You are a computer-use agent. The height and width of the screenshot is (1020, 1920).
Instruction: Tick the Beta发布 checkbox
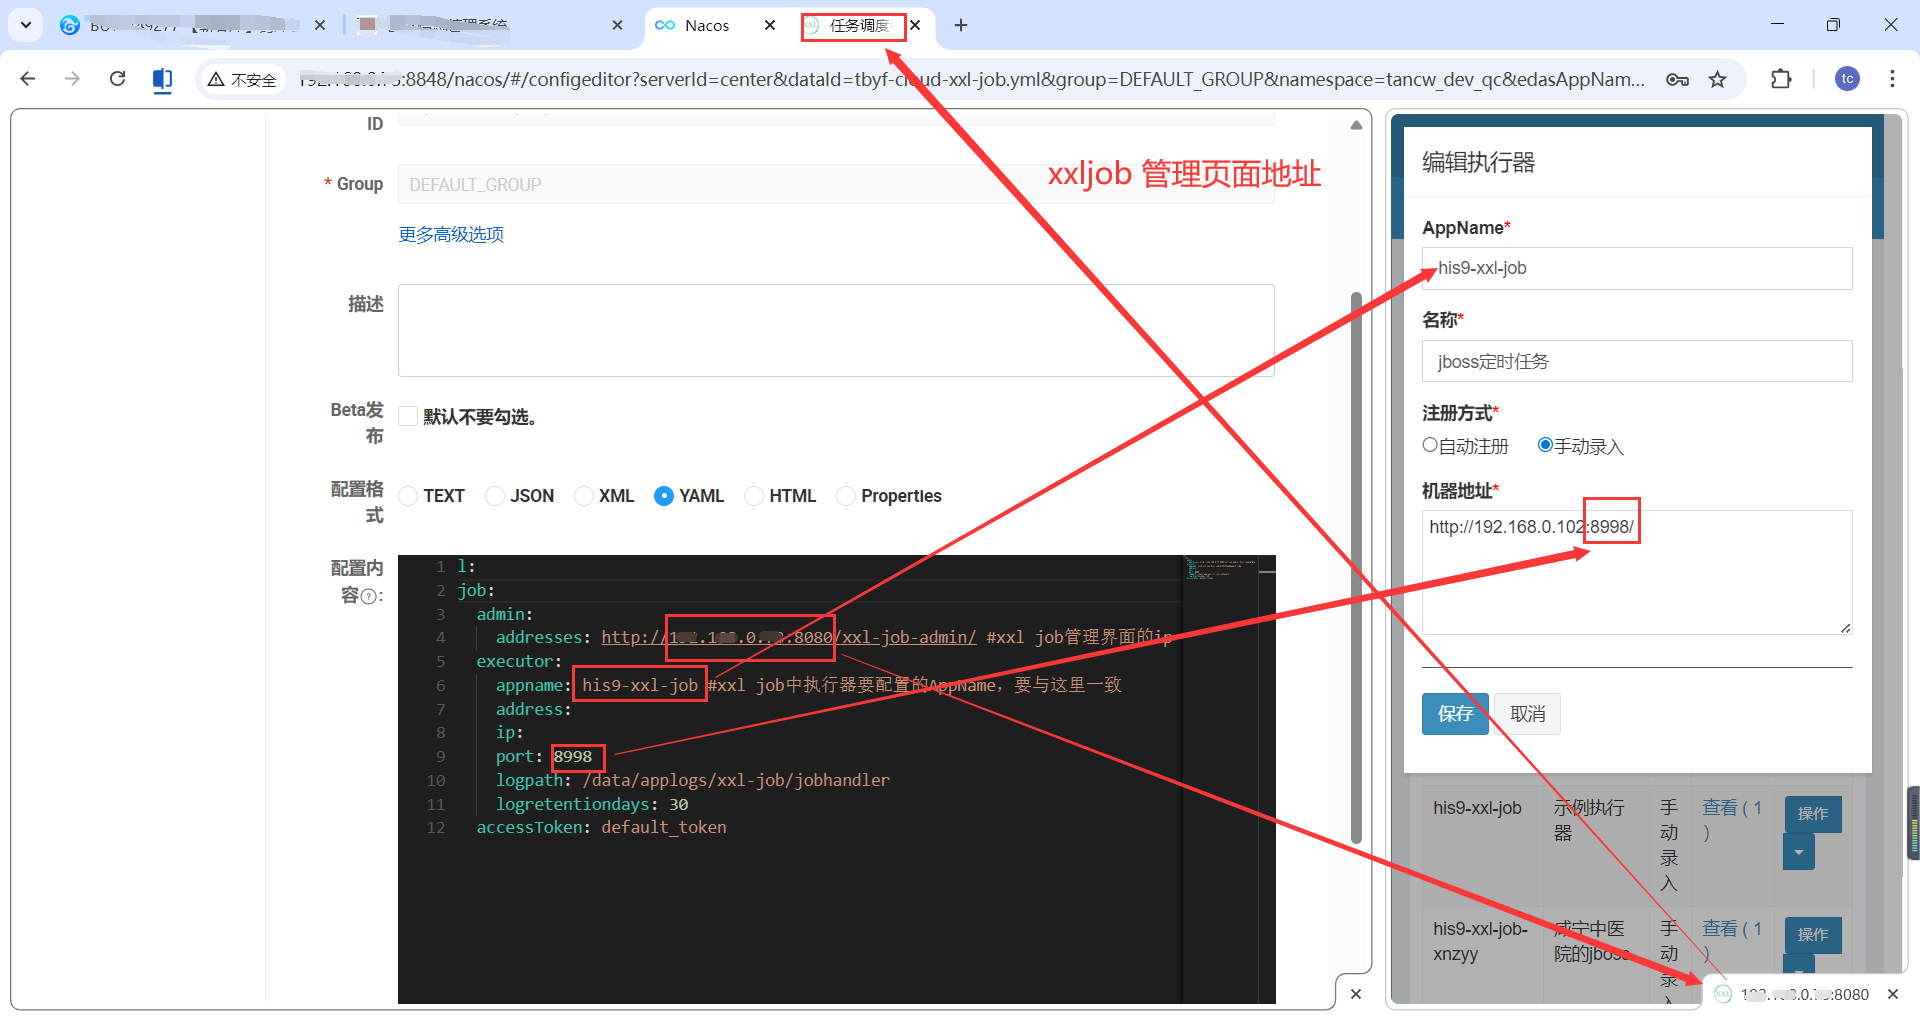408,416
